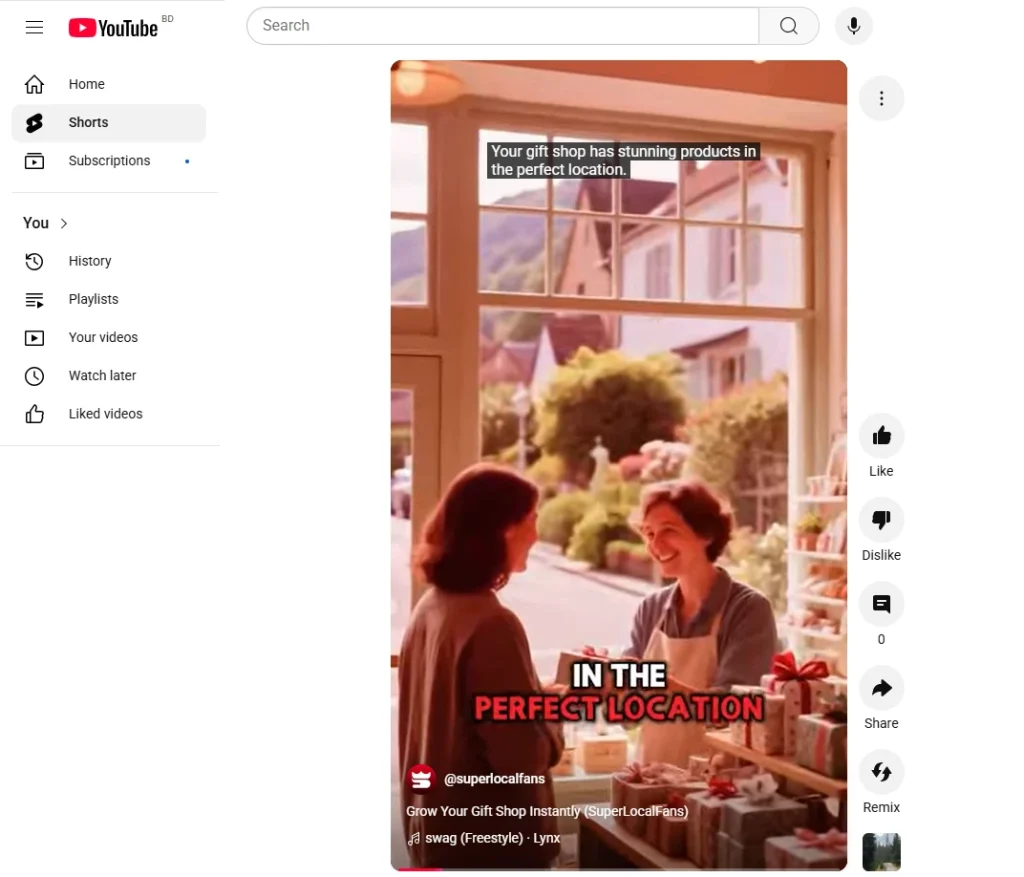Open History from the sidebar
The height and width of the screenshot is (877, 1024).
pyautogui.click(x=89, y=261)
